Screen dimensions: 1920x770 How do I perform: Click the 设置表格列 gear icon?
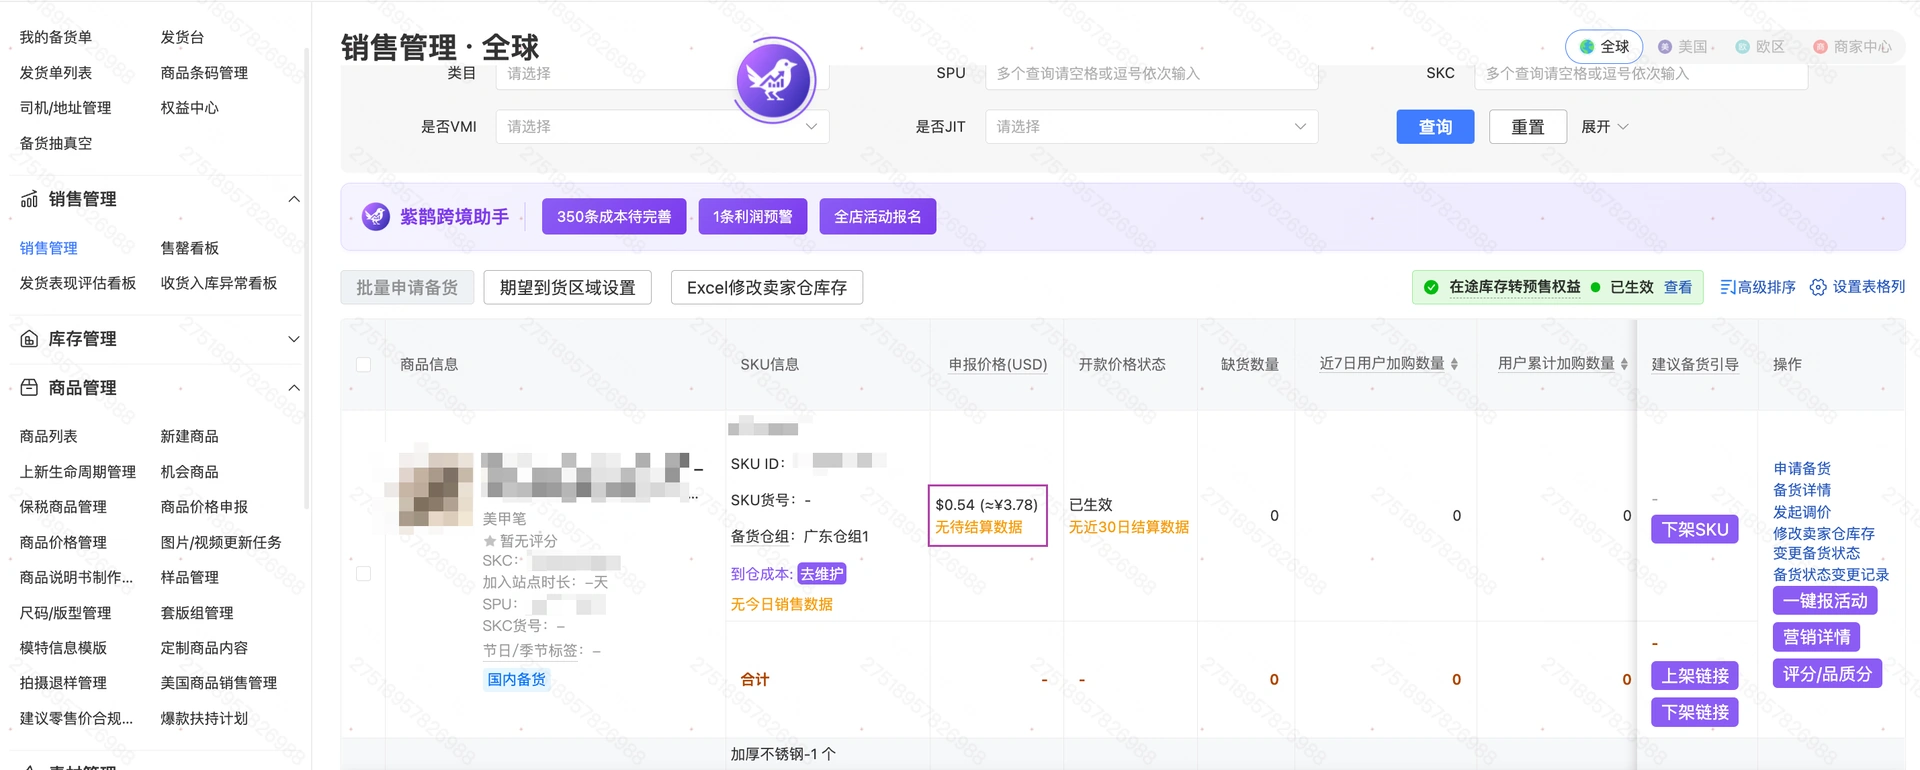point(1818,287)
